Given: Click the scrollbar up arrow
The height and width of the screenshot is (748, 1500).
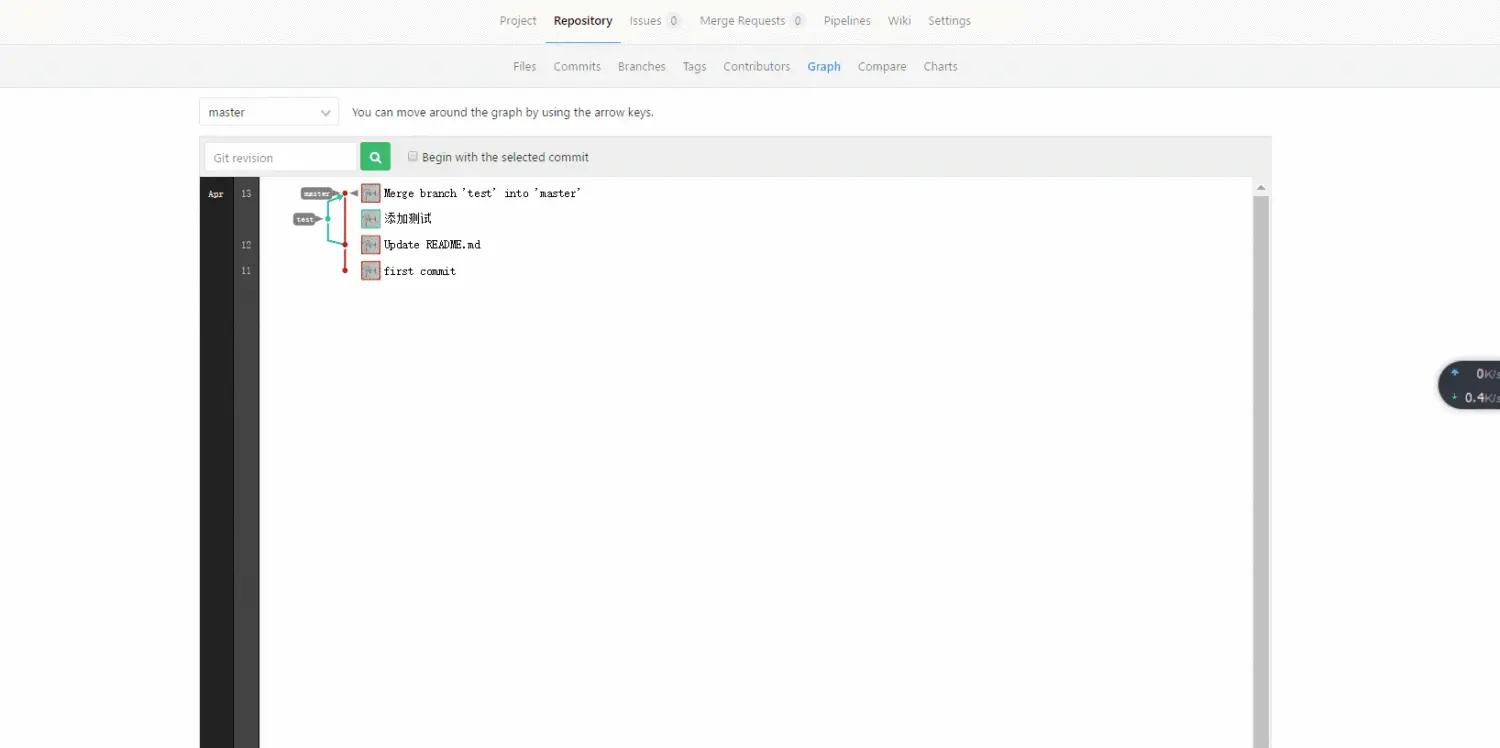Looking at the screenshot, I should click(x=1261, y=187).
